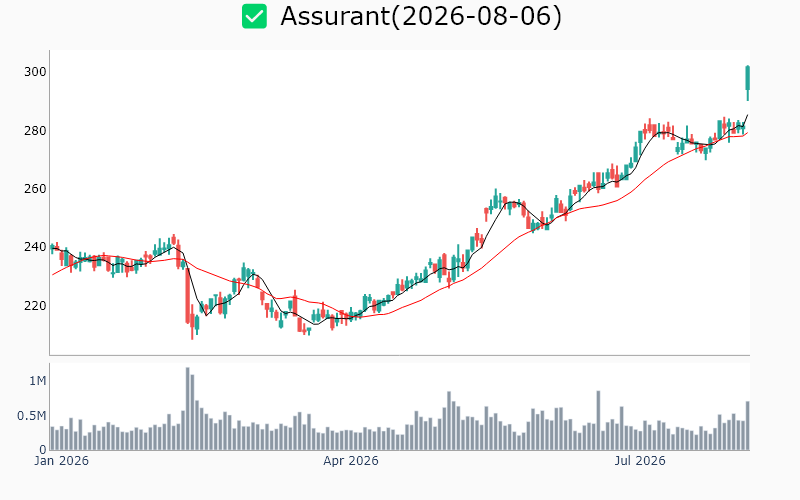Viewport: 800px width, 500px height.
Task: Click the Jan 2026 x-axis label
Action: tap(61, 461)
